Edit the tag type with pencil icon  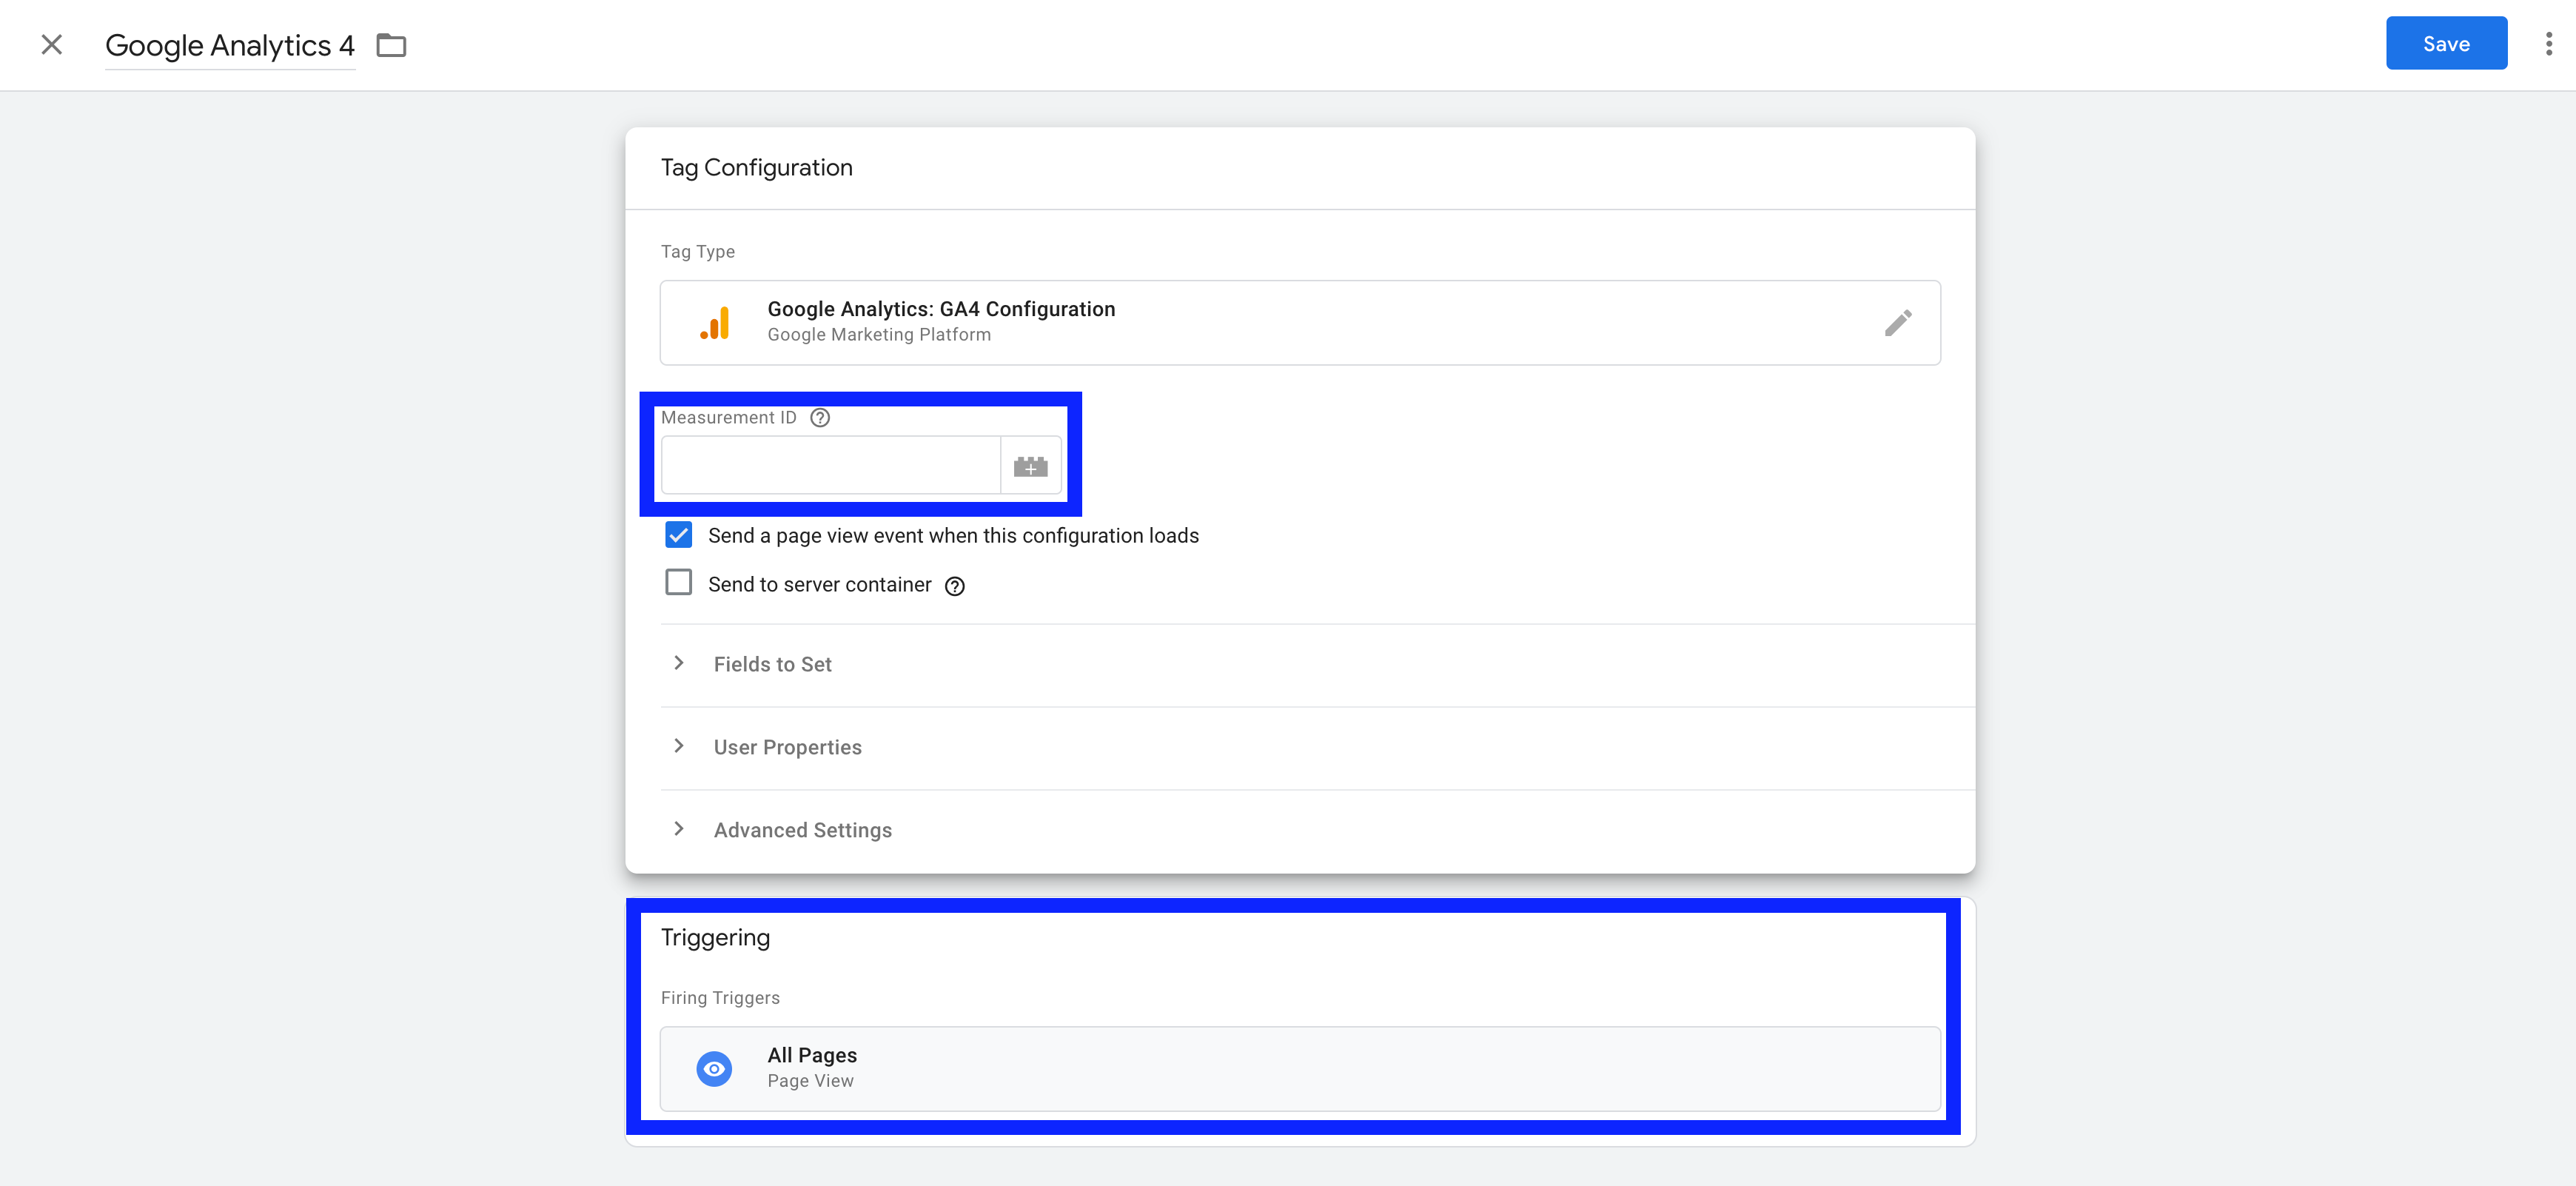1898,323
